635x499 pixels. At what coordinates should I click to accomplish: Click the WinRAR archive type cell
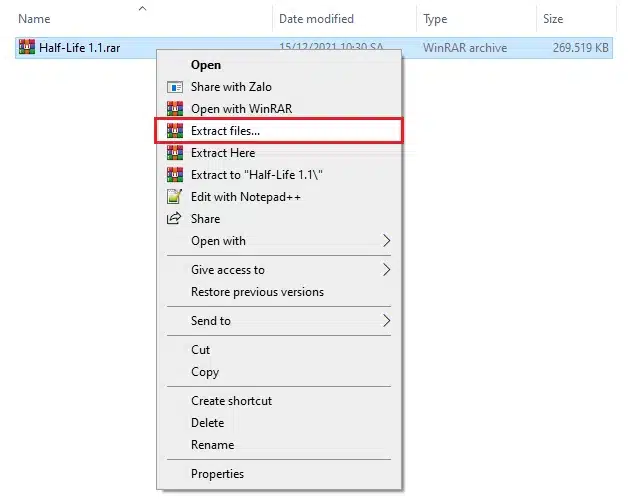465,48
